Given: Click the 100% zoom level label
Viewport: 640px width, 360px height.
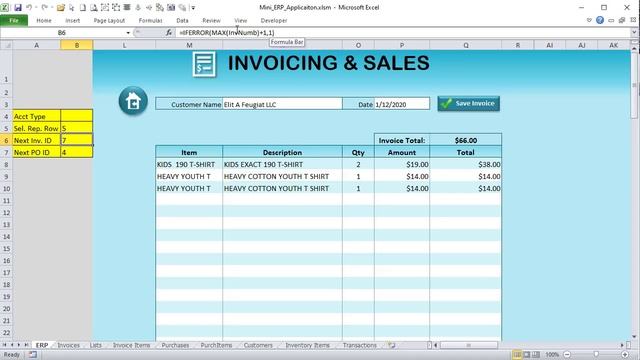Looking at the screenshot, I should pos(552,355).
